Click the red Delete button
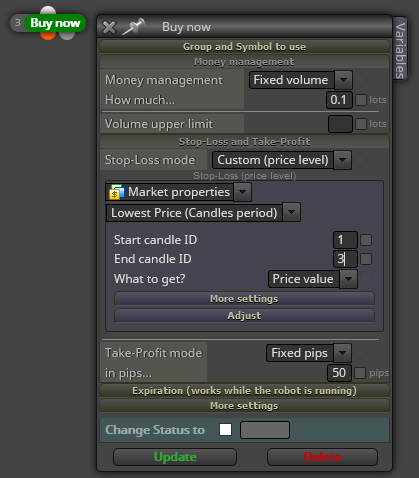The width and height of the screenshot is (419, 478). click(x=322, y=457)
